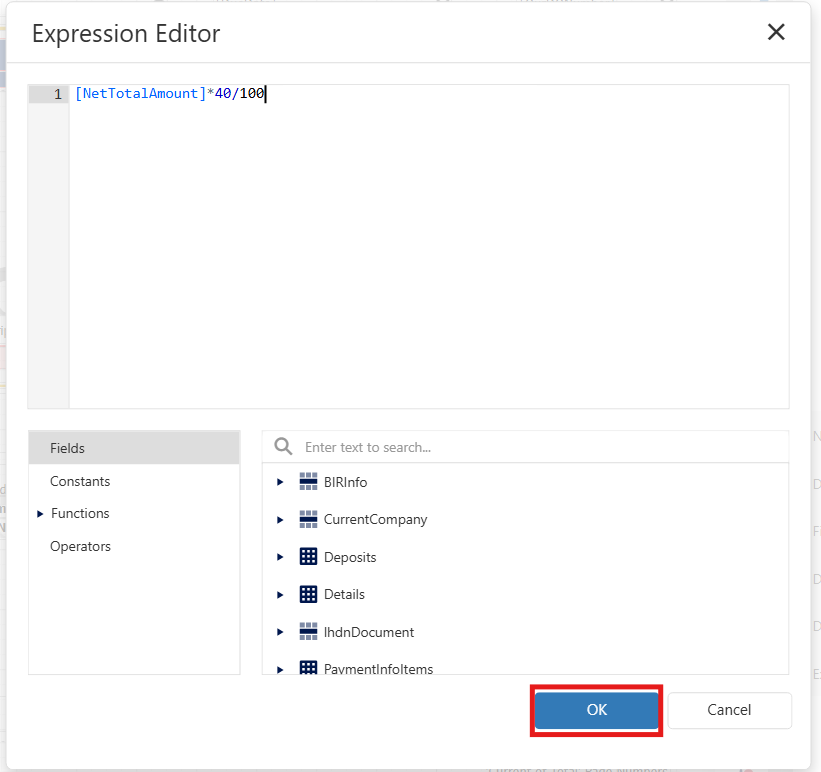
Task: Click the Deposits table icon
Action: tap(308, 557)
